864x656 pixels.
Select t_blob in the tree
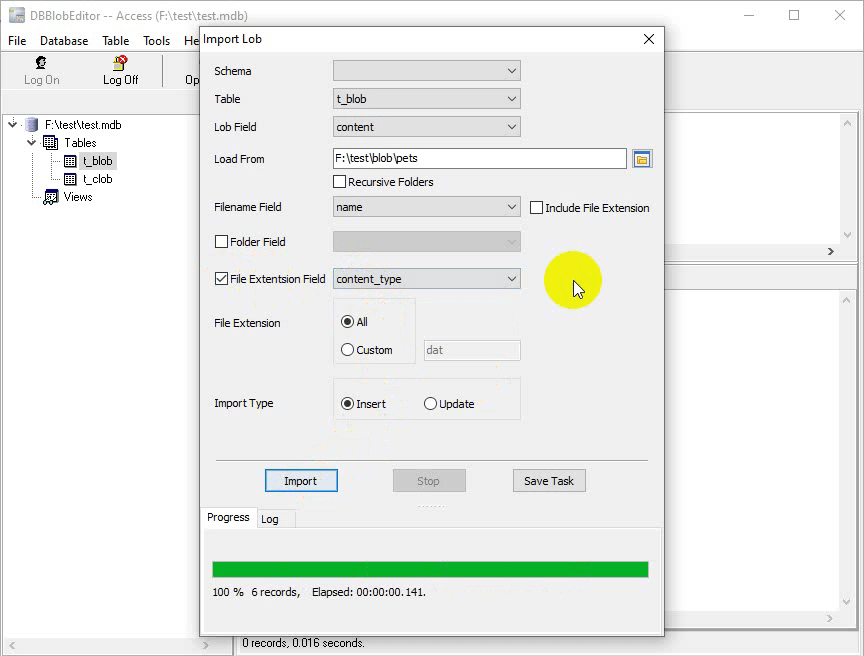(98, 161)
